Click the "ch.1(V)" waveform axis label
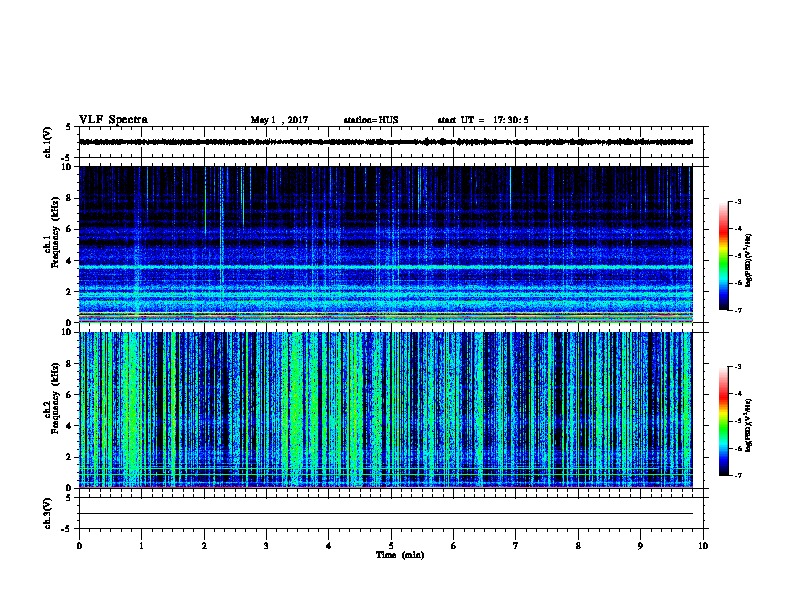The height and width of the screenshot is (612, 792). click(47, 142)
